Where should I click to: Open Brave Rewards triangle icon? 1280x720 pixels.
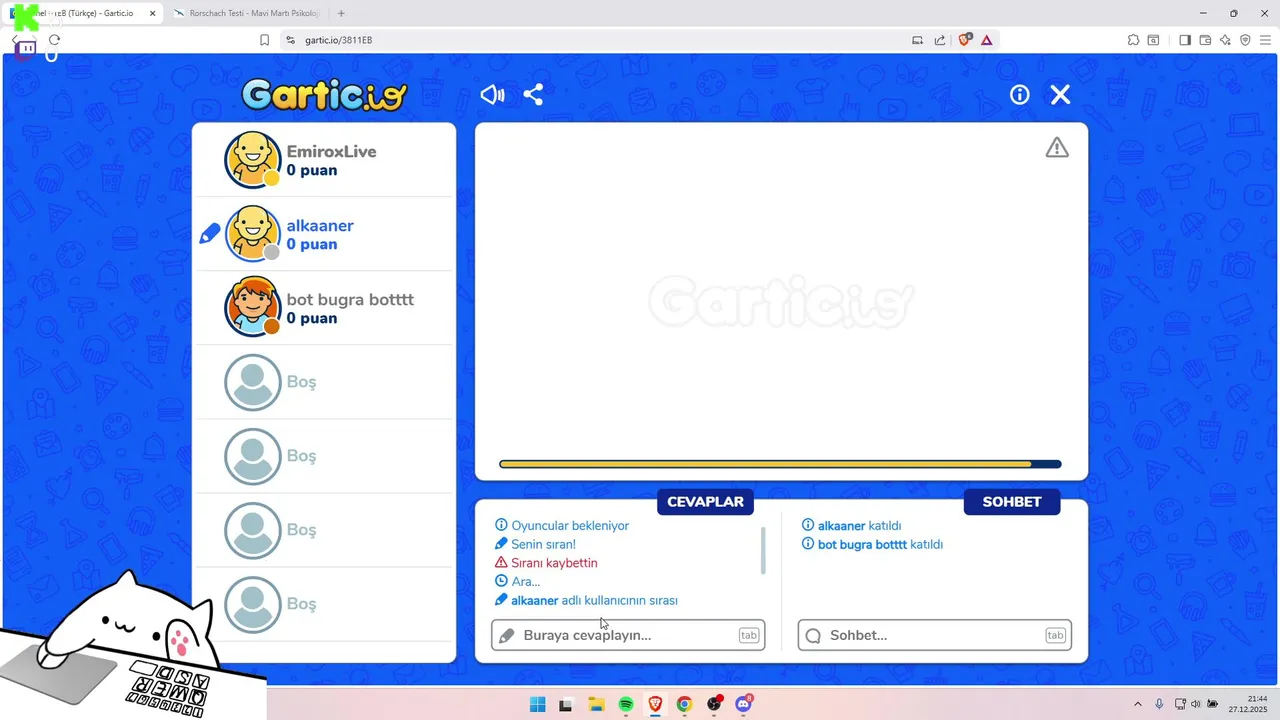pyautogui.click(x=987, y=40)
